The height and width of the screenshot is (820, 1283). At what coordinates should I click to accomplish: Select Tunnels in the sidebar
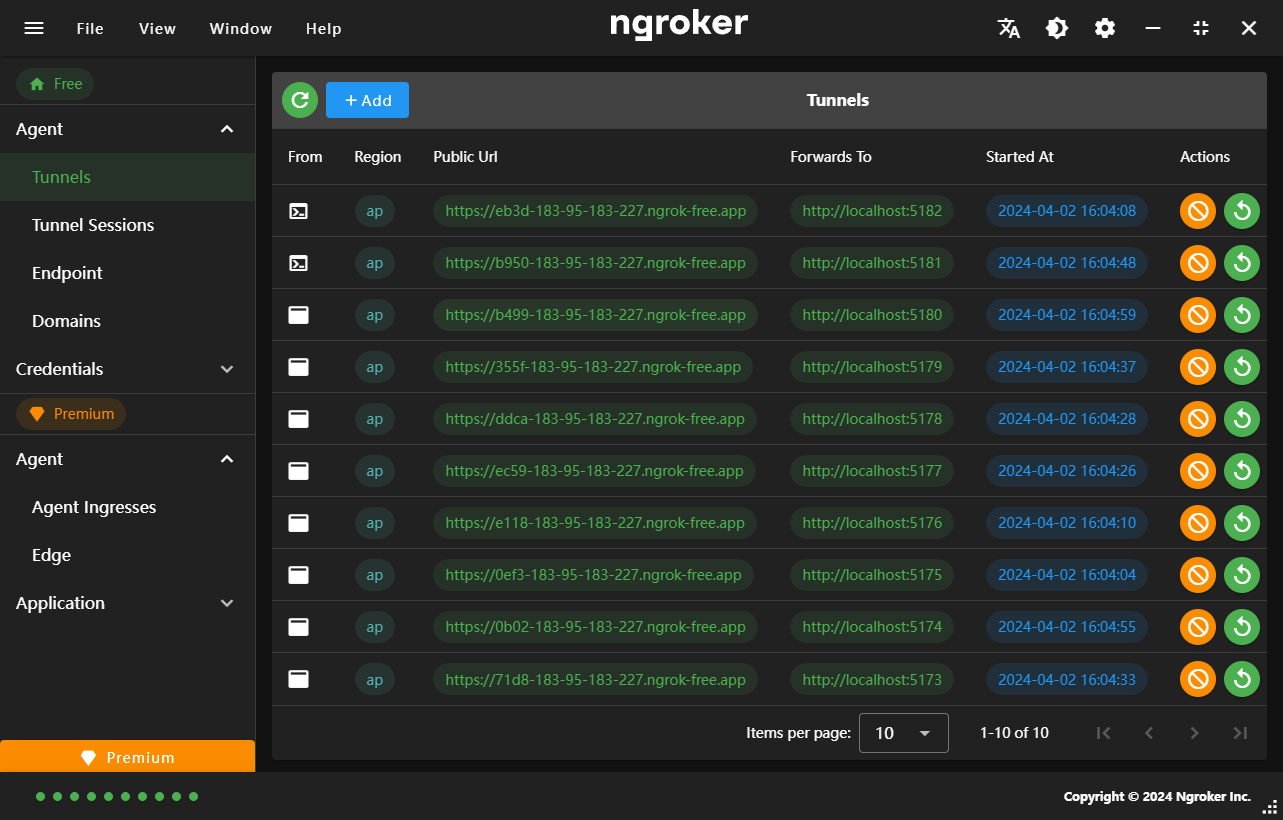[x=127, y=177]
